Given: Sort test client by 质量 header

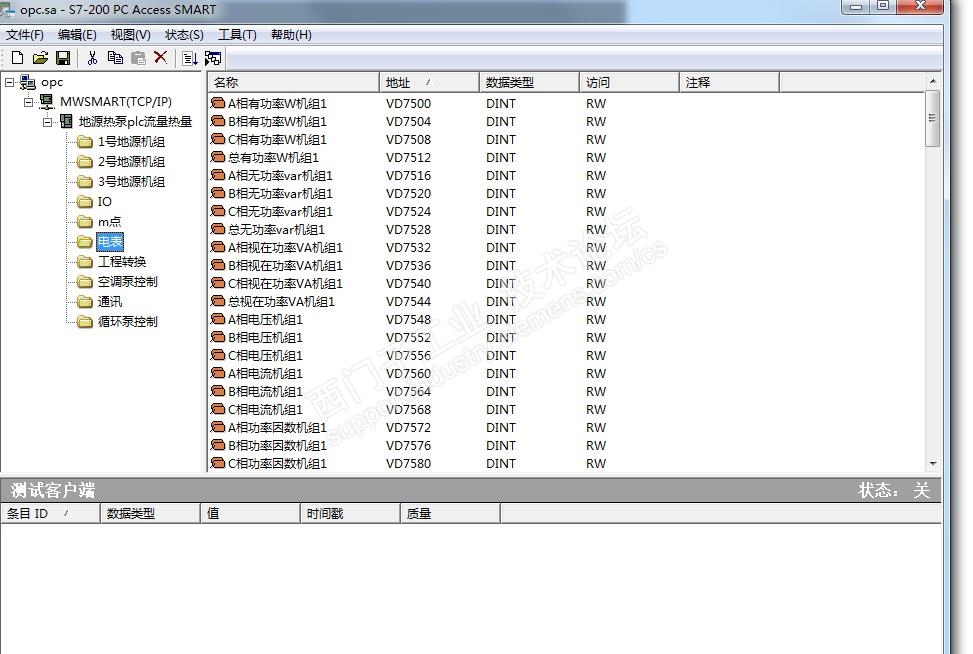Looking at the screenshot, I should [x=450, y=514].
